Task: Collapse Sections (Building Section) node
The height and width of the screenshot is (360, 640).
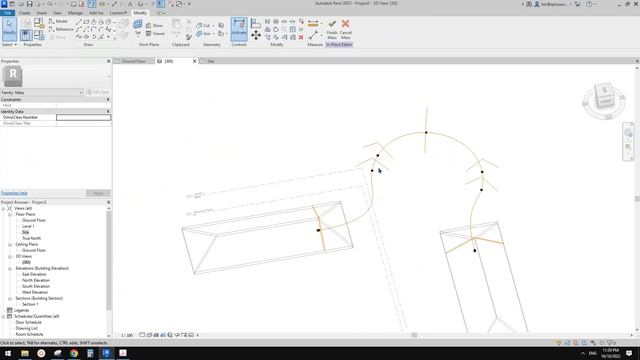Action: coord(10,298)
